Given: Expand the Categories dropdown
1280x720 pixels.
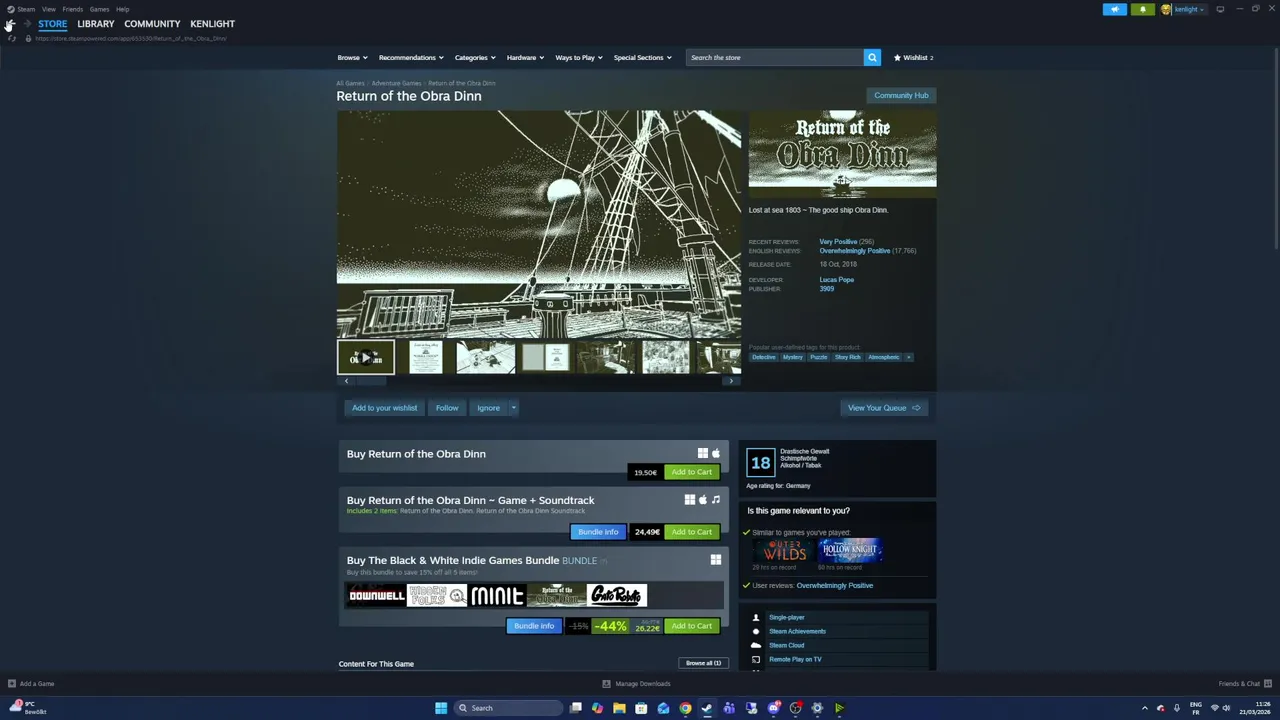Looking at the screenshot, I should [x=475, y=57].
